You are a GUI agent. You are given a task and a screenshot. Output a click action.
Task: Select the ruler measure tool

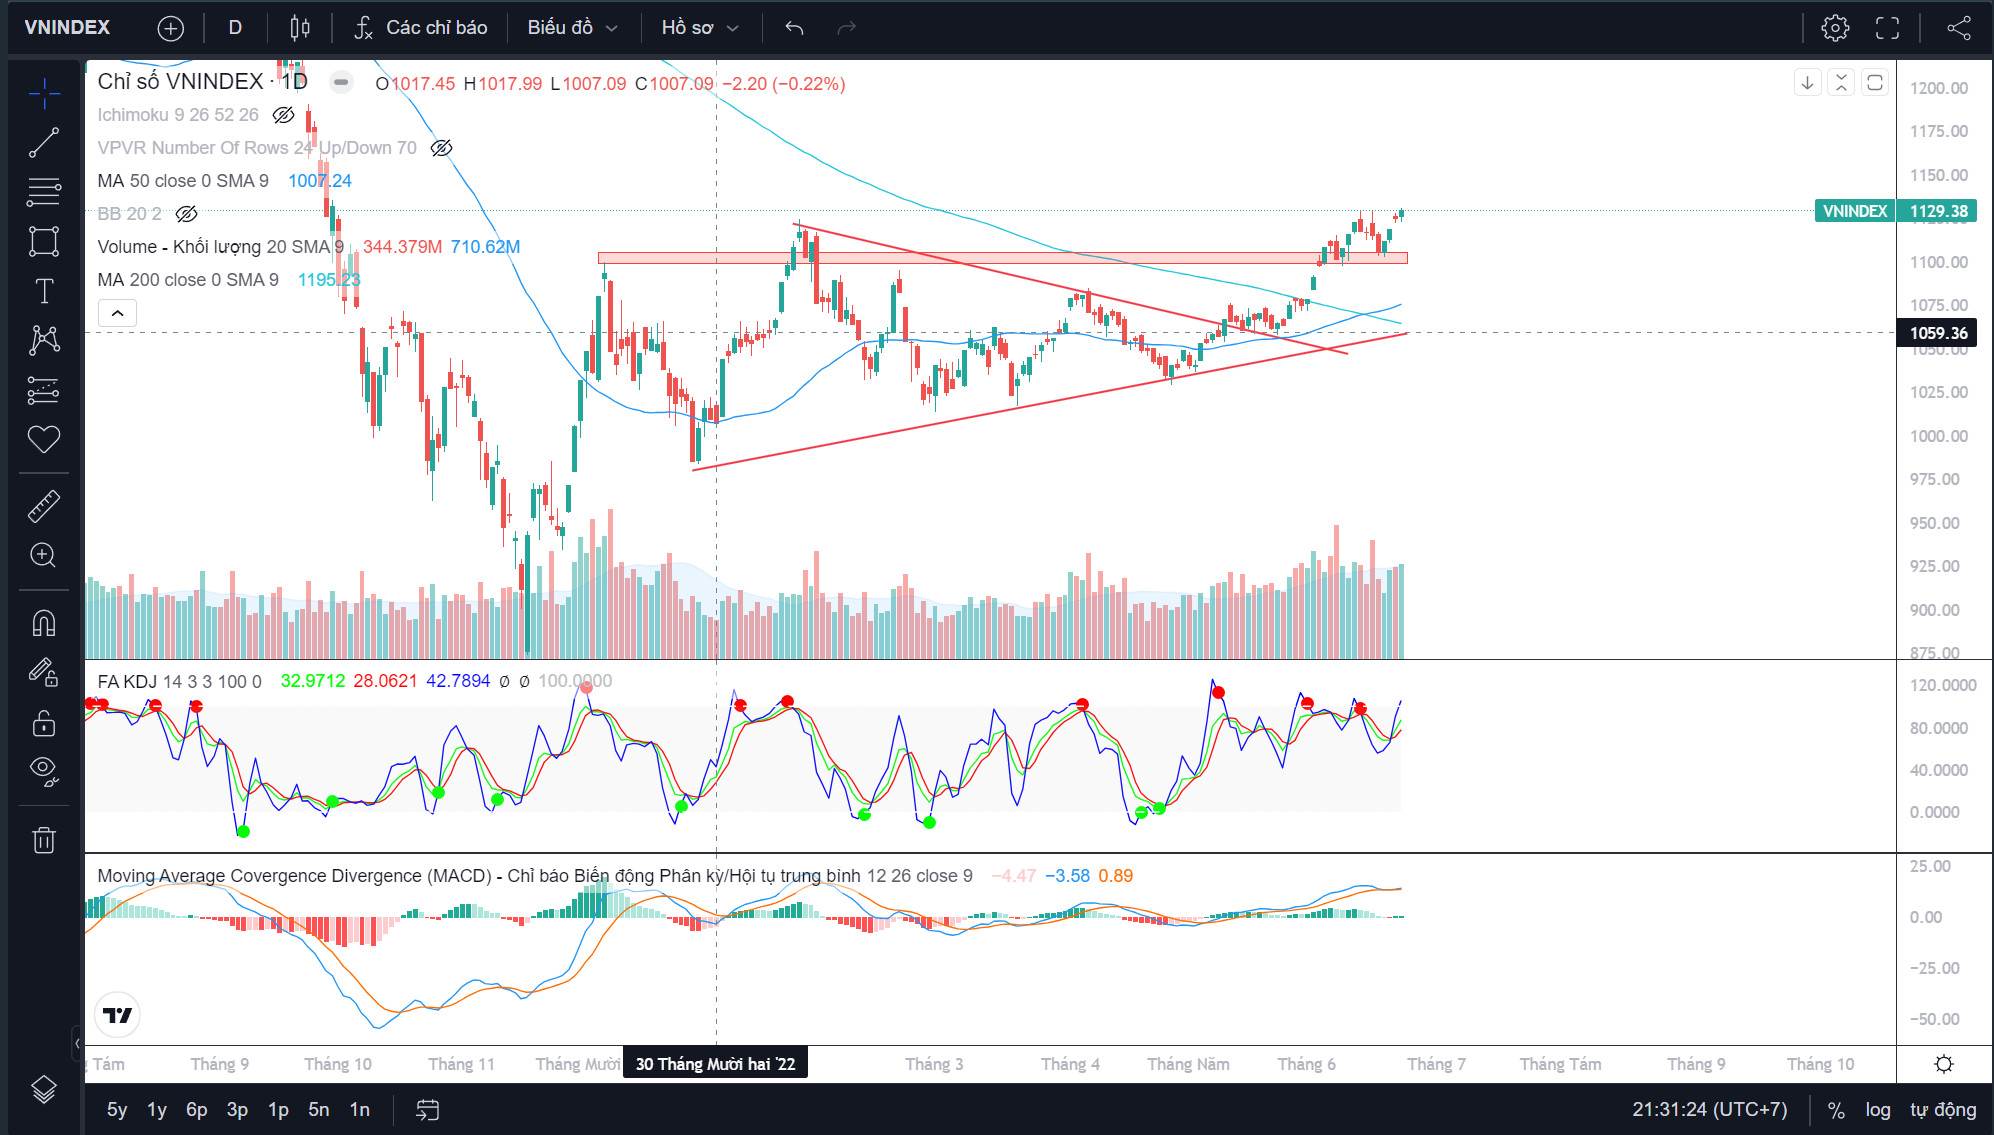44,506
